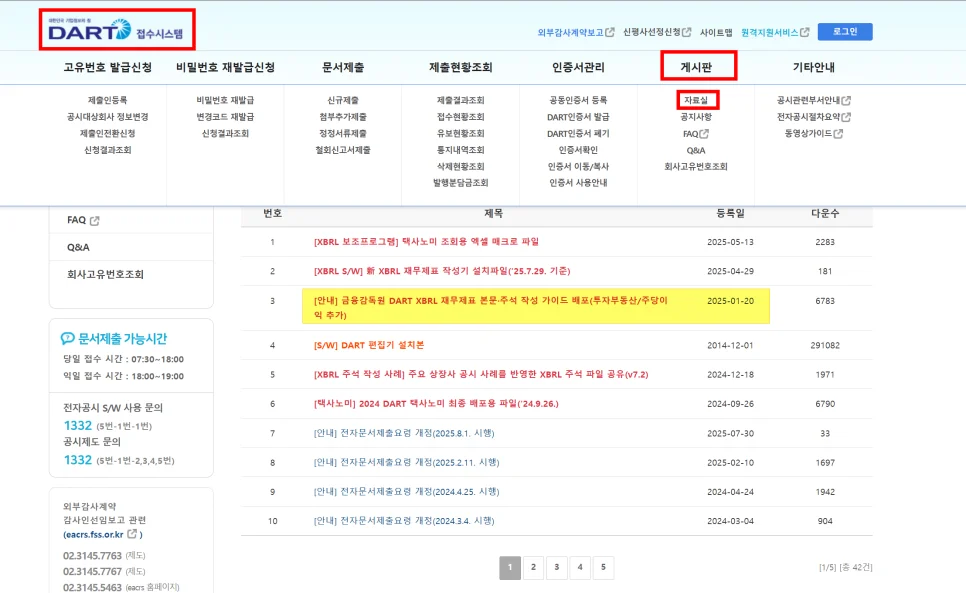Open the 비밀번호 재발급신청 menu
Image resolution: width=966 pixels, height=593 pixels.
[x=225, y=67]
